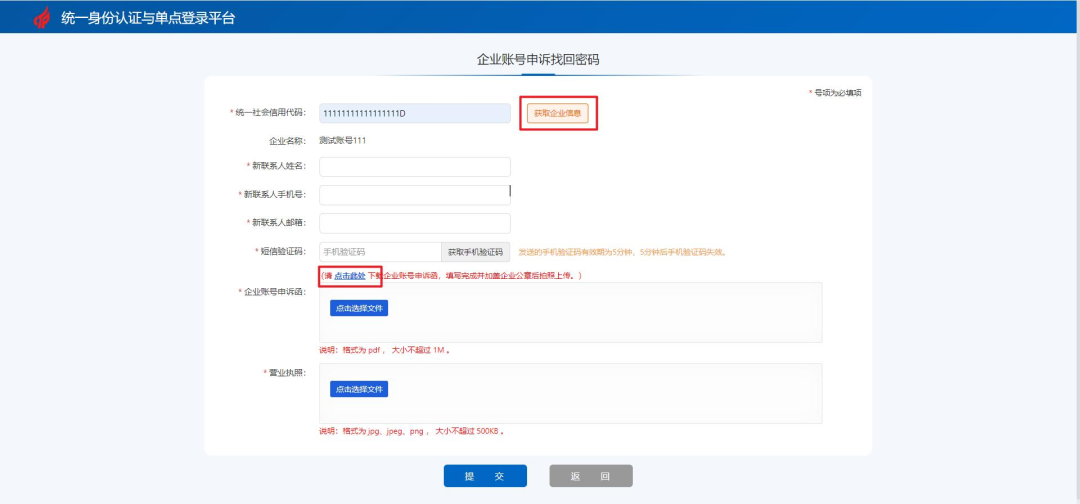The height and width of the screenshot is (504, 1080).
Task: Click the pdf format size note
Action: click(384, 350)
